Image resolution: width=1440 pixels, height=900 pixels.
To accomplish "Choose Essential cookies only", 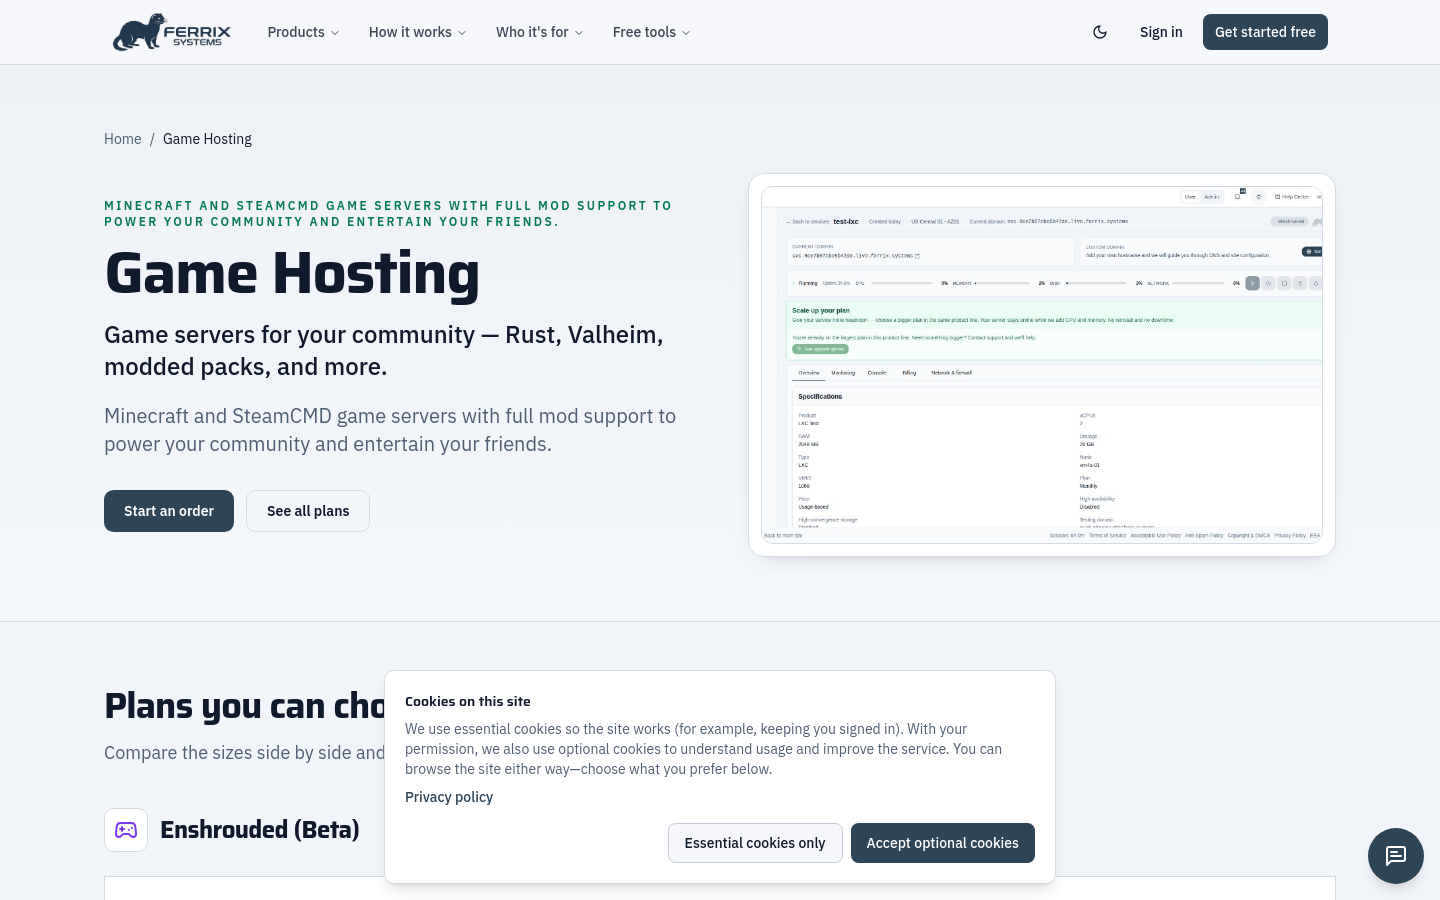I will point(755,843).
